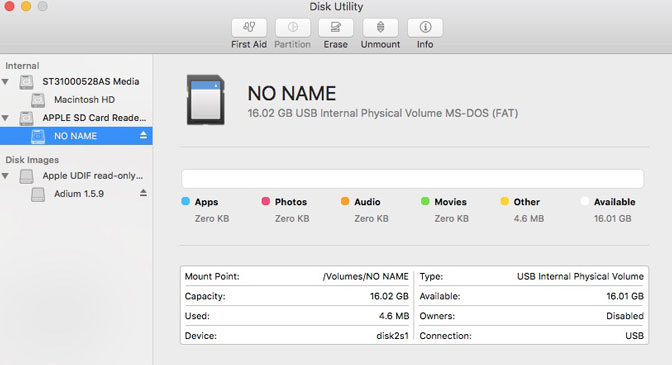Click the Adium 1.5.9 volume icon
Viewport: 672px width, 365px height.
[38, 194]
